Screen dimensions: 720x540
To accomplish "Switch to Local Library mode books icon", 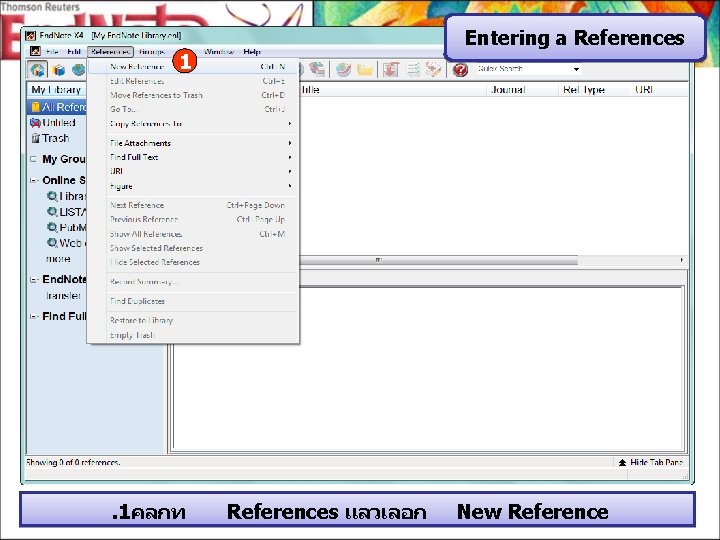I will [58, 70].
